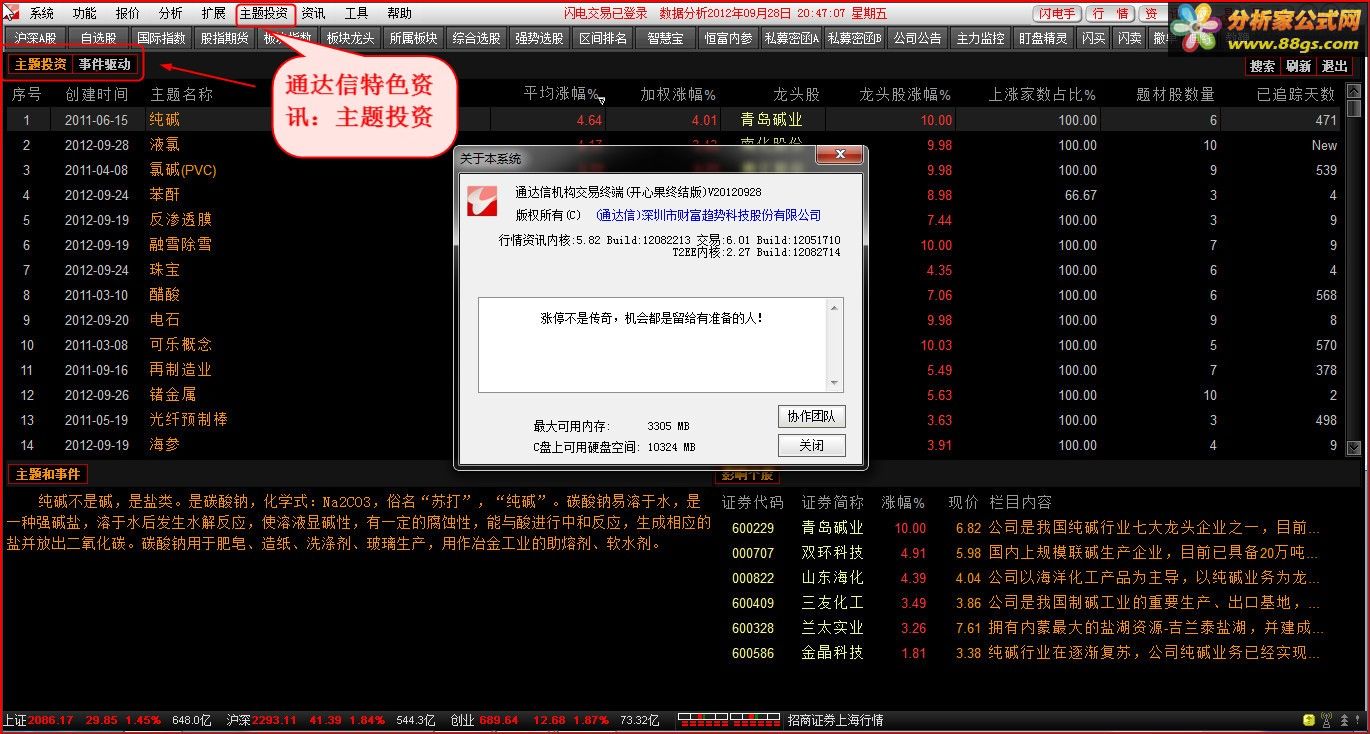Open 公司公告 from the toolbar
1370x734 pixels.
tap(917, 38)
